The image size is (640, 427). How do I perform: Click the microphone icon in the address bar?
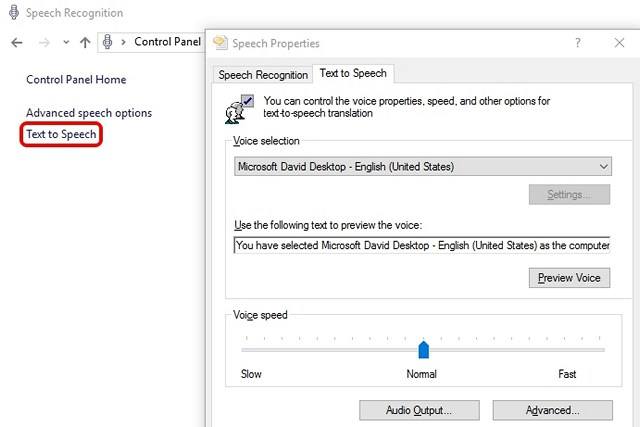tap(107, 42)
